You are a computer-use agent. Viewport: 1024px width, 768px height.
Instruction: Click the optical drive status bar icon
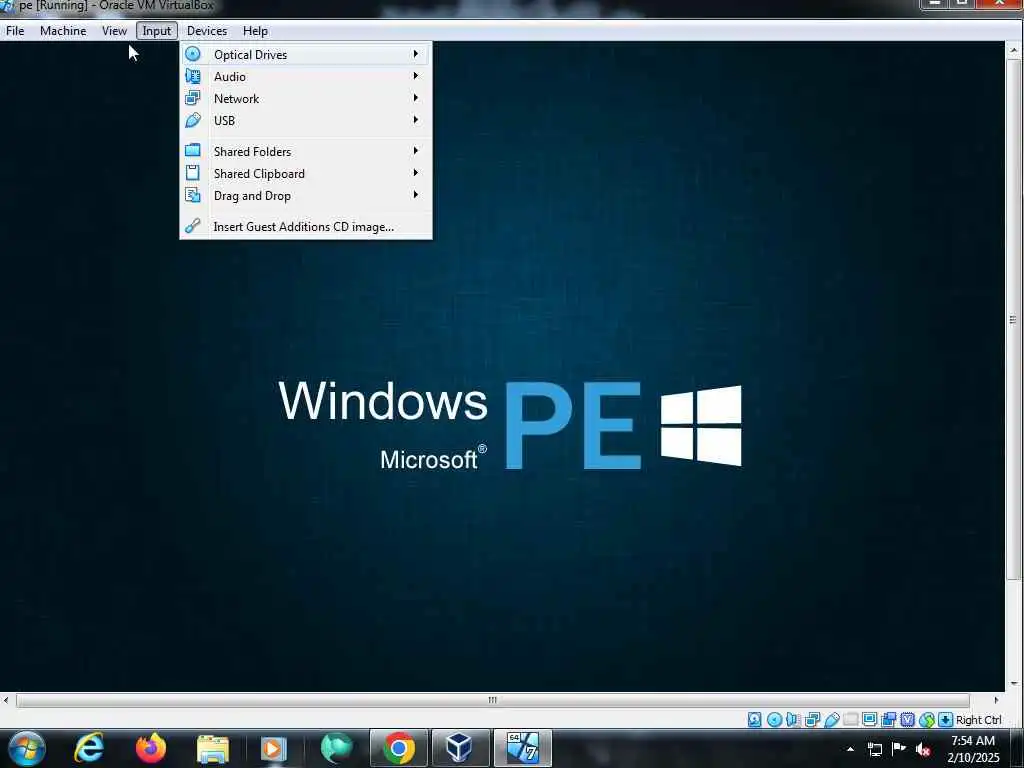coord(774,720)
